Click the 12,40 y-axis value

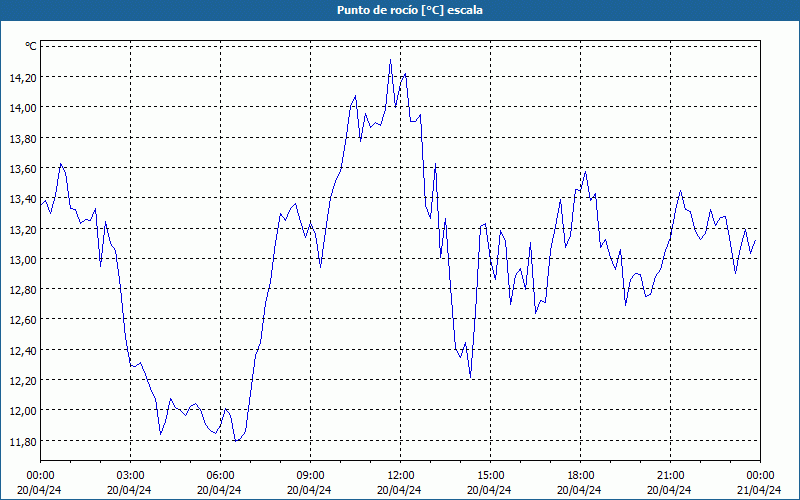tap(23, 350)
